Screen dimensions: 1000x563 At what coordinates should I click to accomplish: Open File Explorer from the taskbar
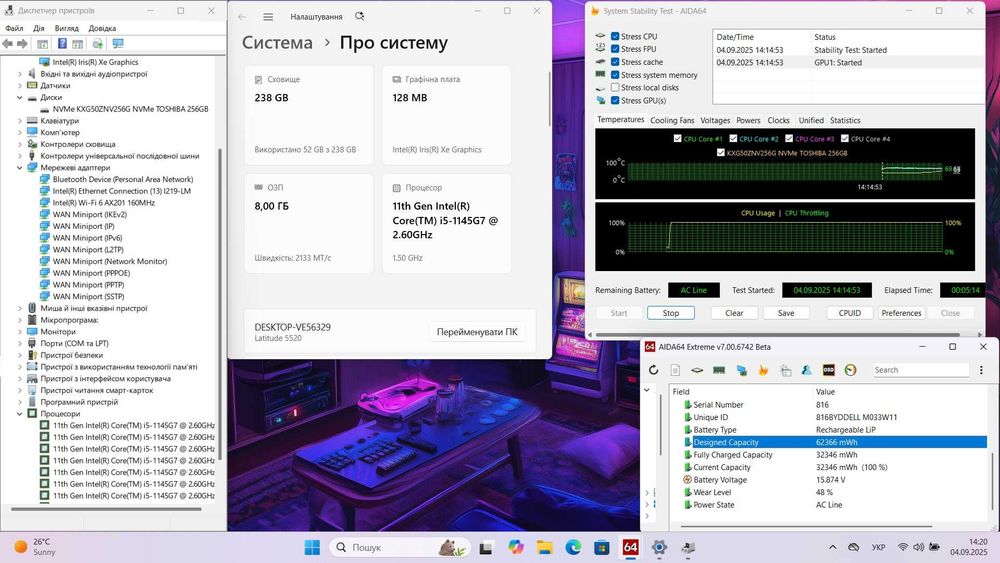[x=544, y=547]
